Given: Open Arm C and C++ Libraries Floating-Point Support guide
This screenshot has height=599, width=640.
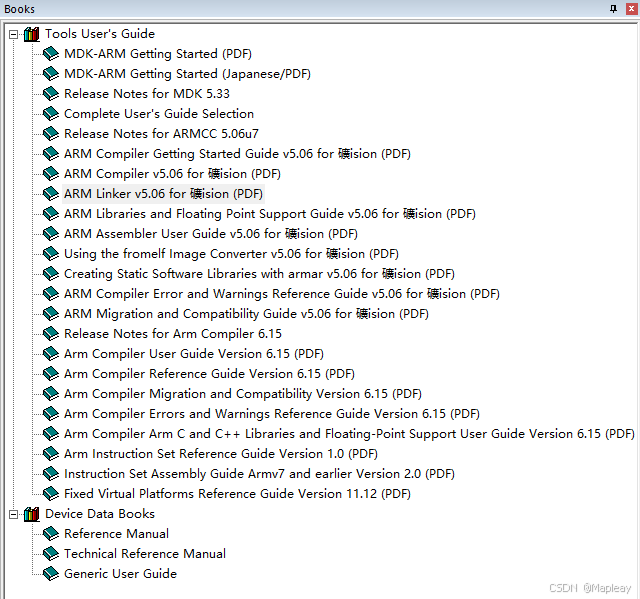Looking at the screenshot, I should click(349, 434).
